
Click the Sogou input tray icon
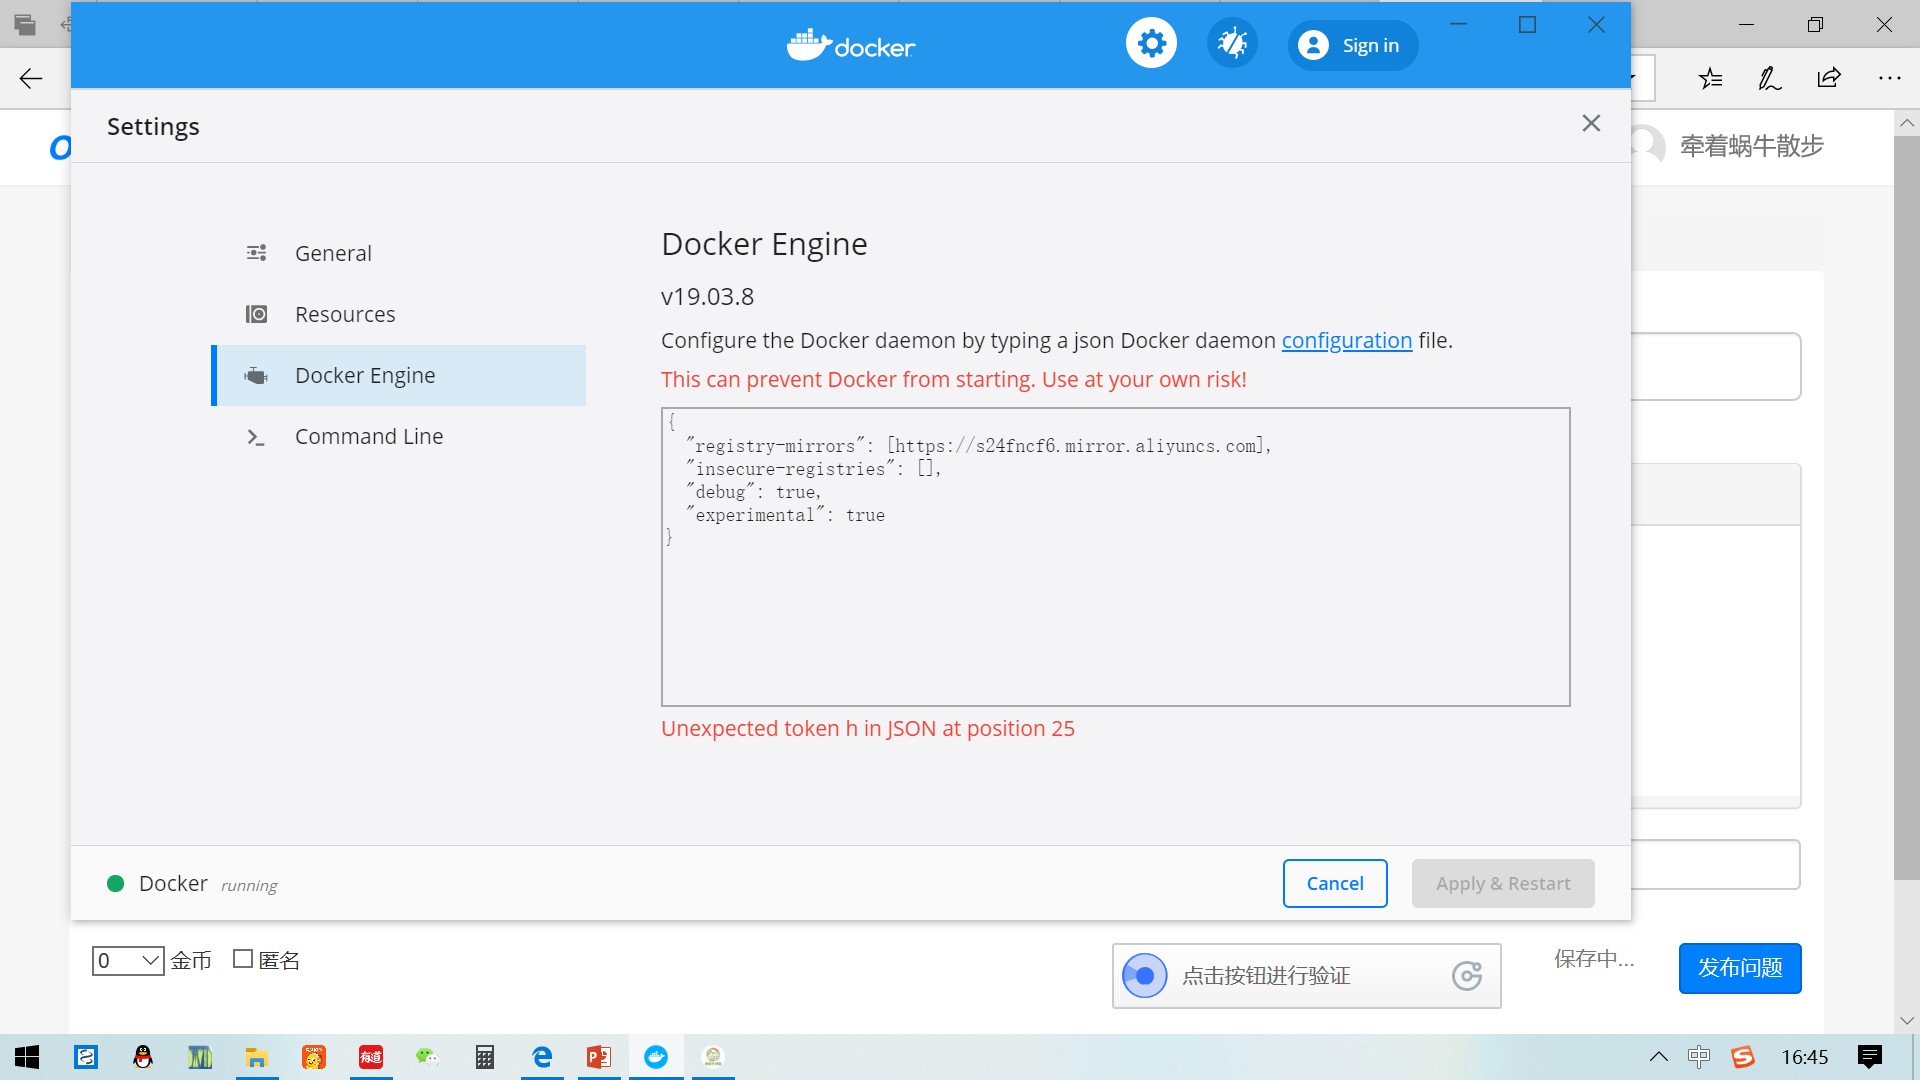1743,1057
